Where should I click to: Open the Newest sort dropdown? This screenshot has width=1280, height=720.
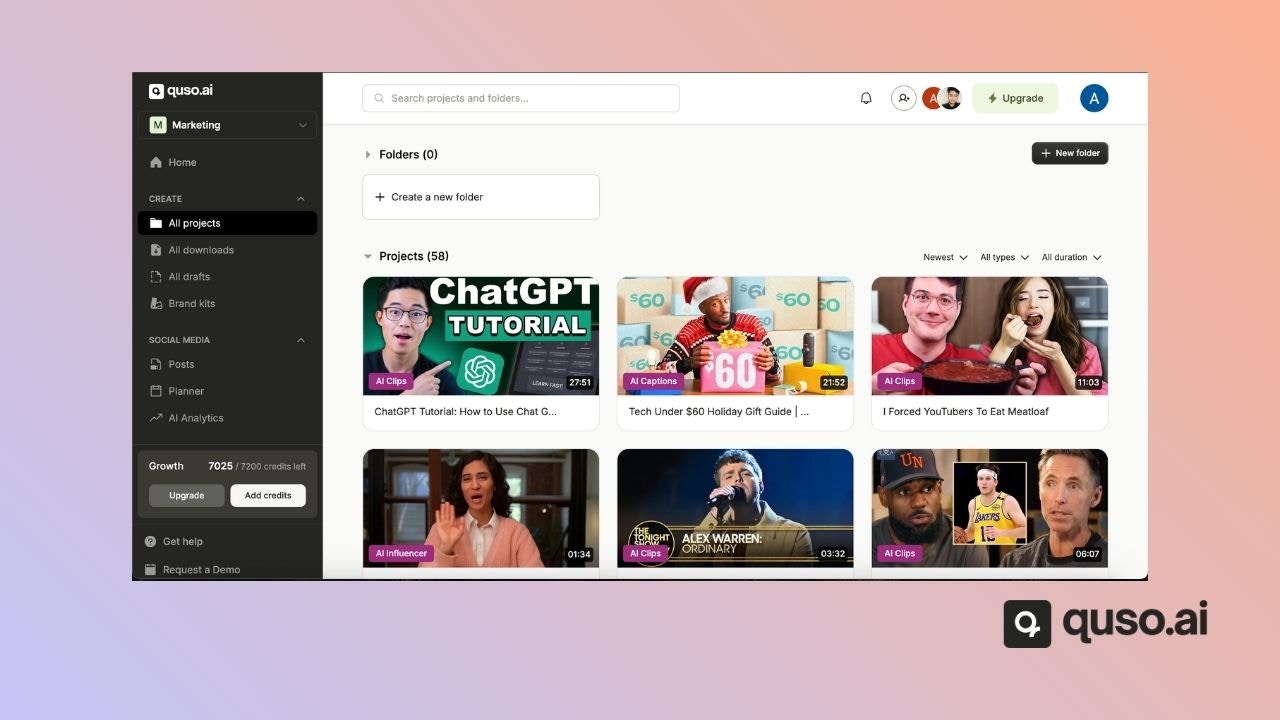pyautogui.click(x=945, y=257)
